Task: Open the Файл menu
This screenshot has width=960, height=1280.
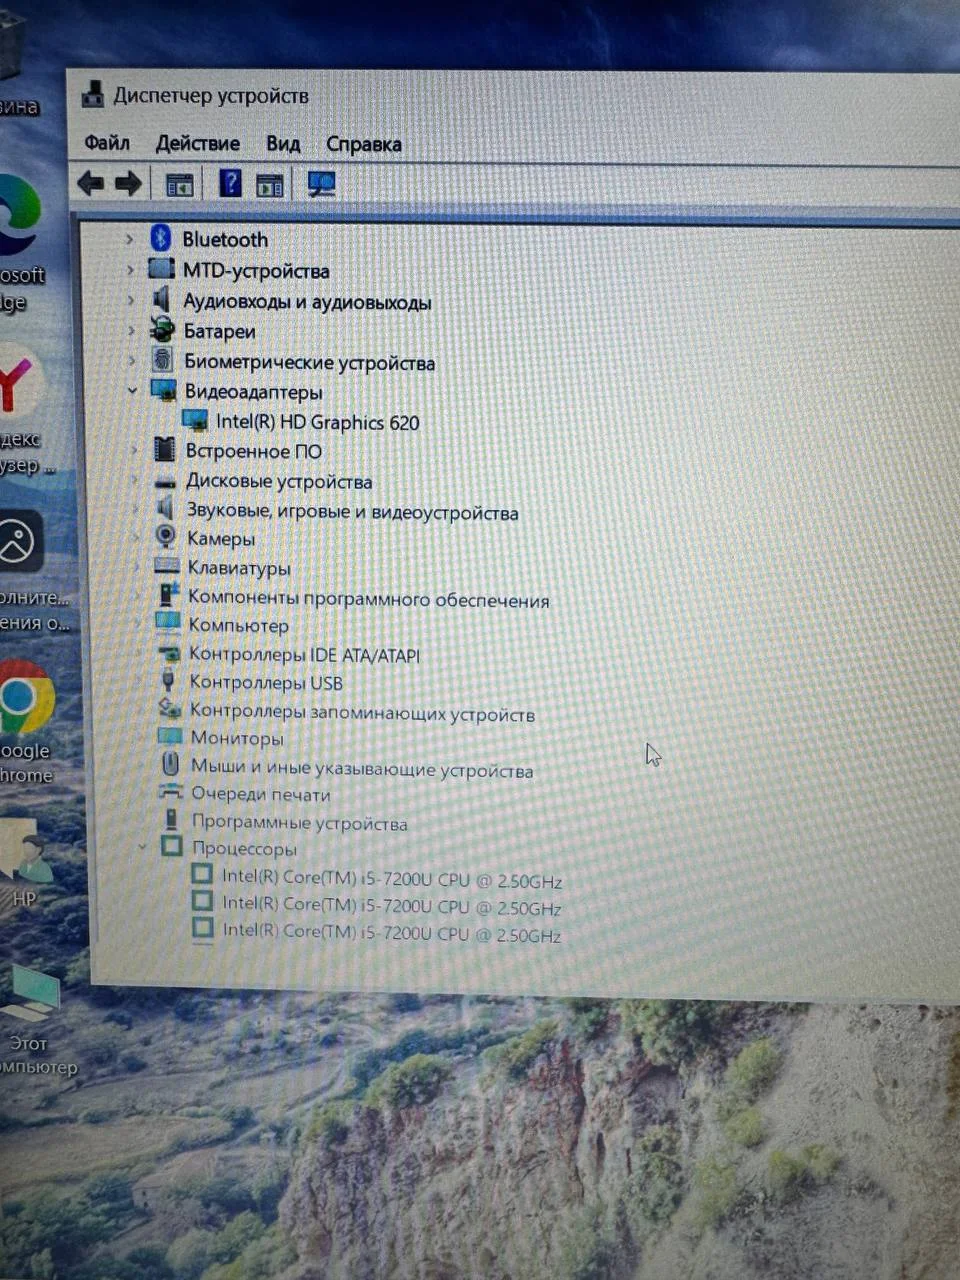Action: (x=107, y=142)
